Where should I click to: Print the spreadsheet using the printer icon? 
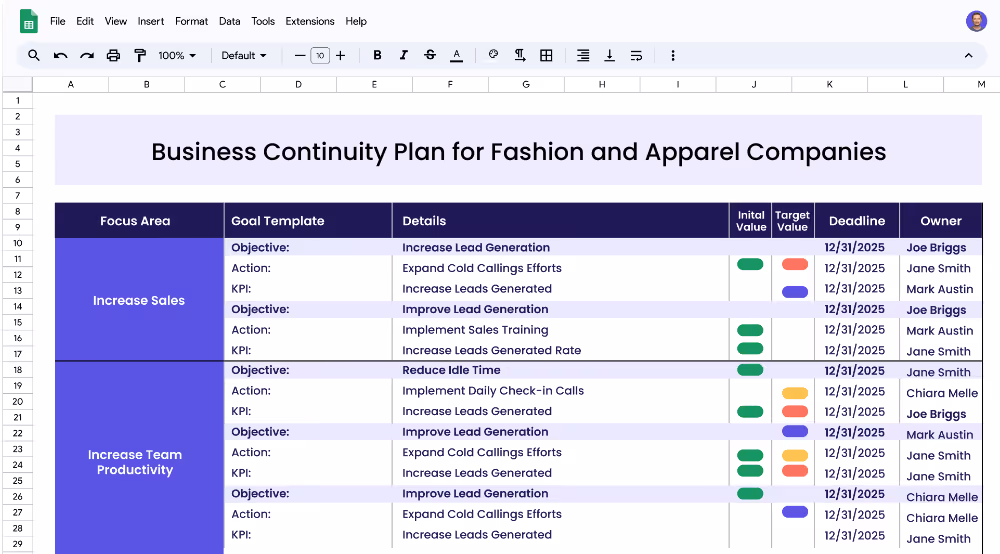tap(113, 56)
